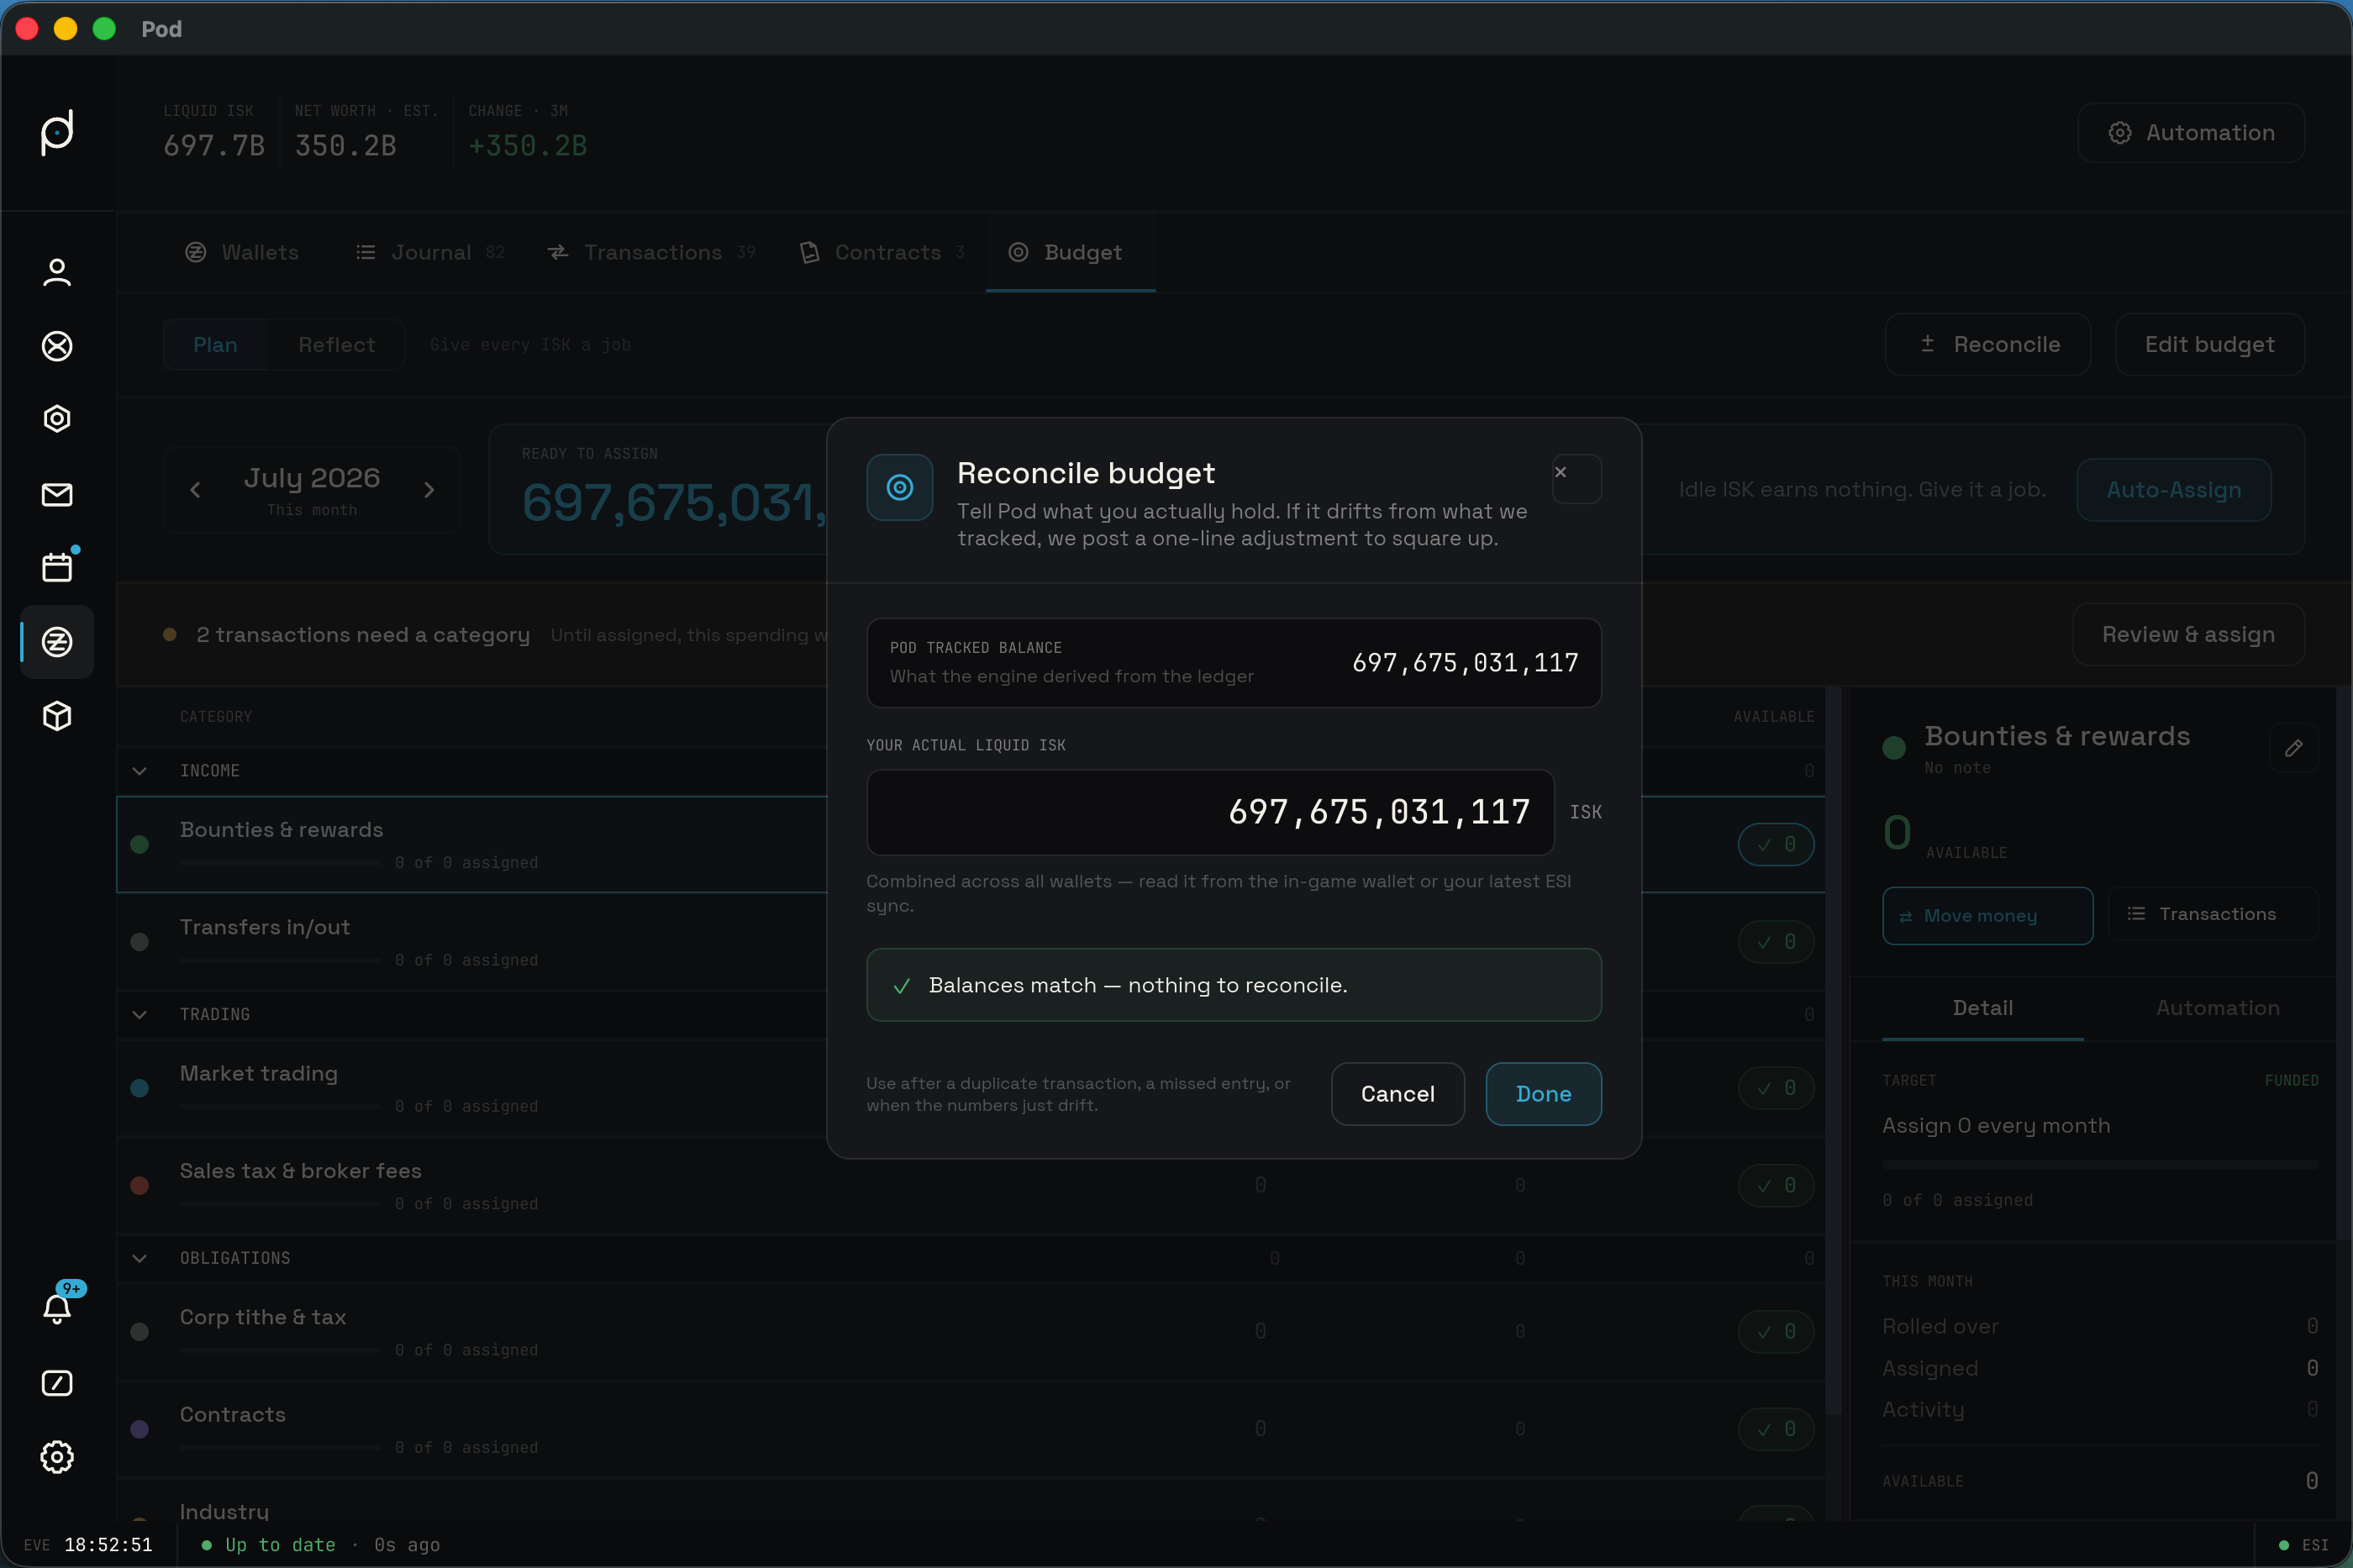2353x1568 pixels.
Task: Click the Bounties & rewards available pill
Action: 1776,845
